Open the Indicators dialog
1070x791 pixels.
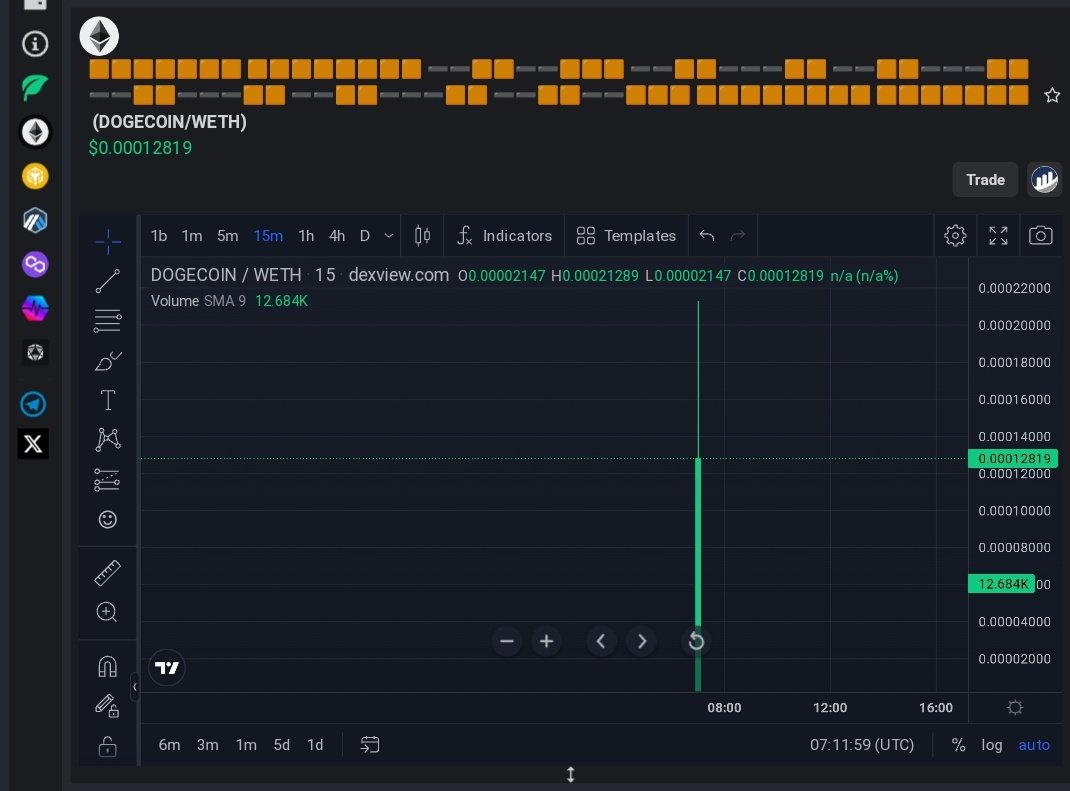click(504, 236)
